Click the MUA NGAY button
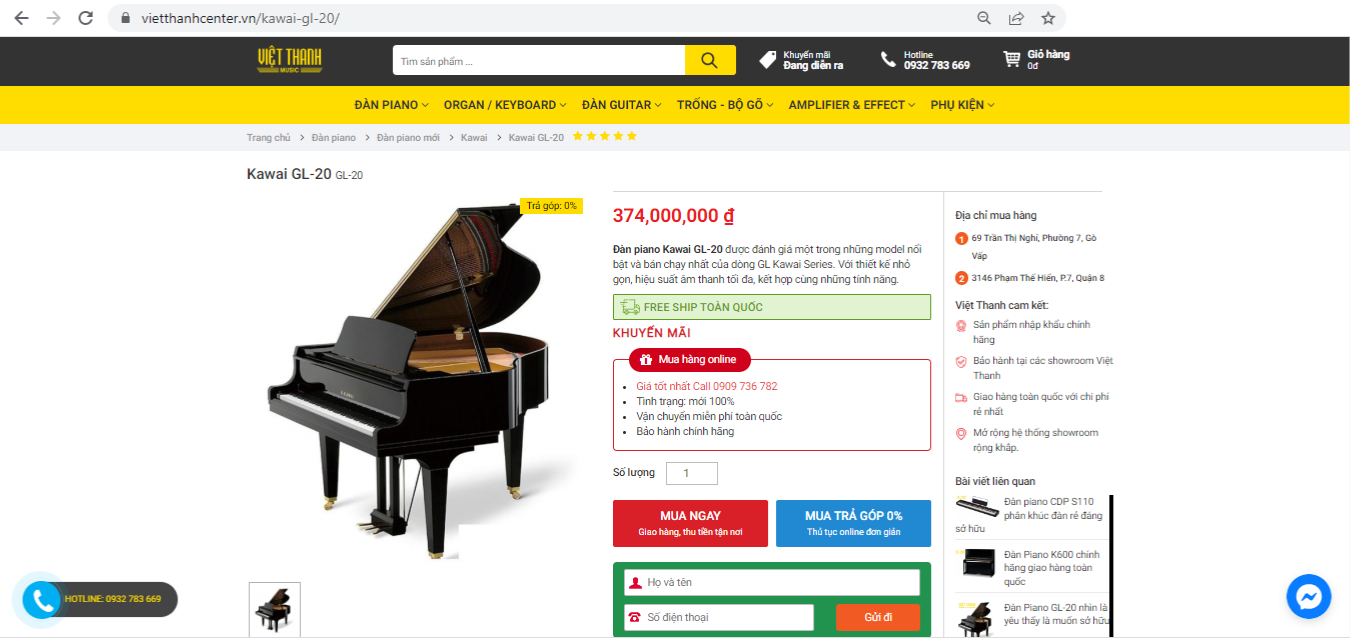This screenshot has width=1350, height=640. click(x=690, y=523)
